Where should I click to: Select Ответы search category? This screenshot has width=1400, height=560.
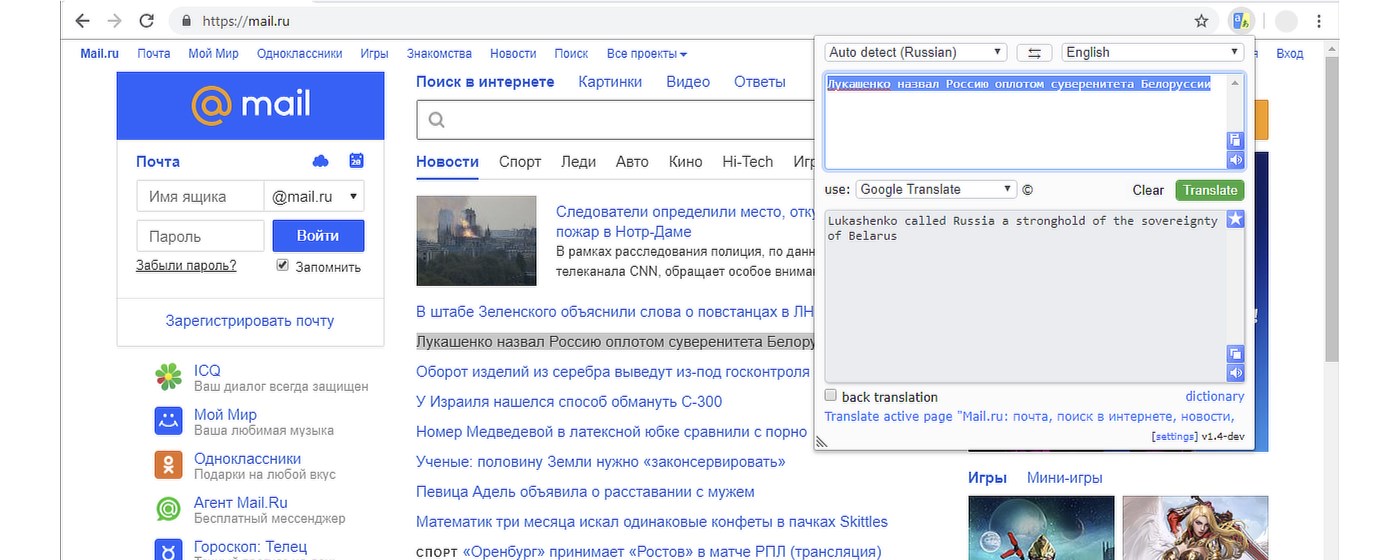click(760, 82)
